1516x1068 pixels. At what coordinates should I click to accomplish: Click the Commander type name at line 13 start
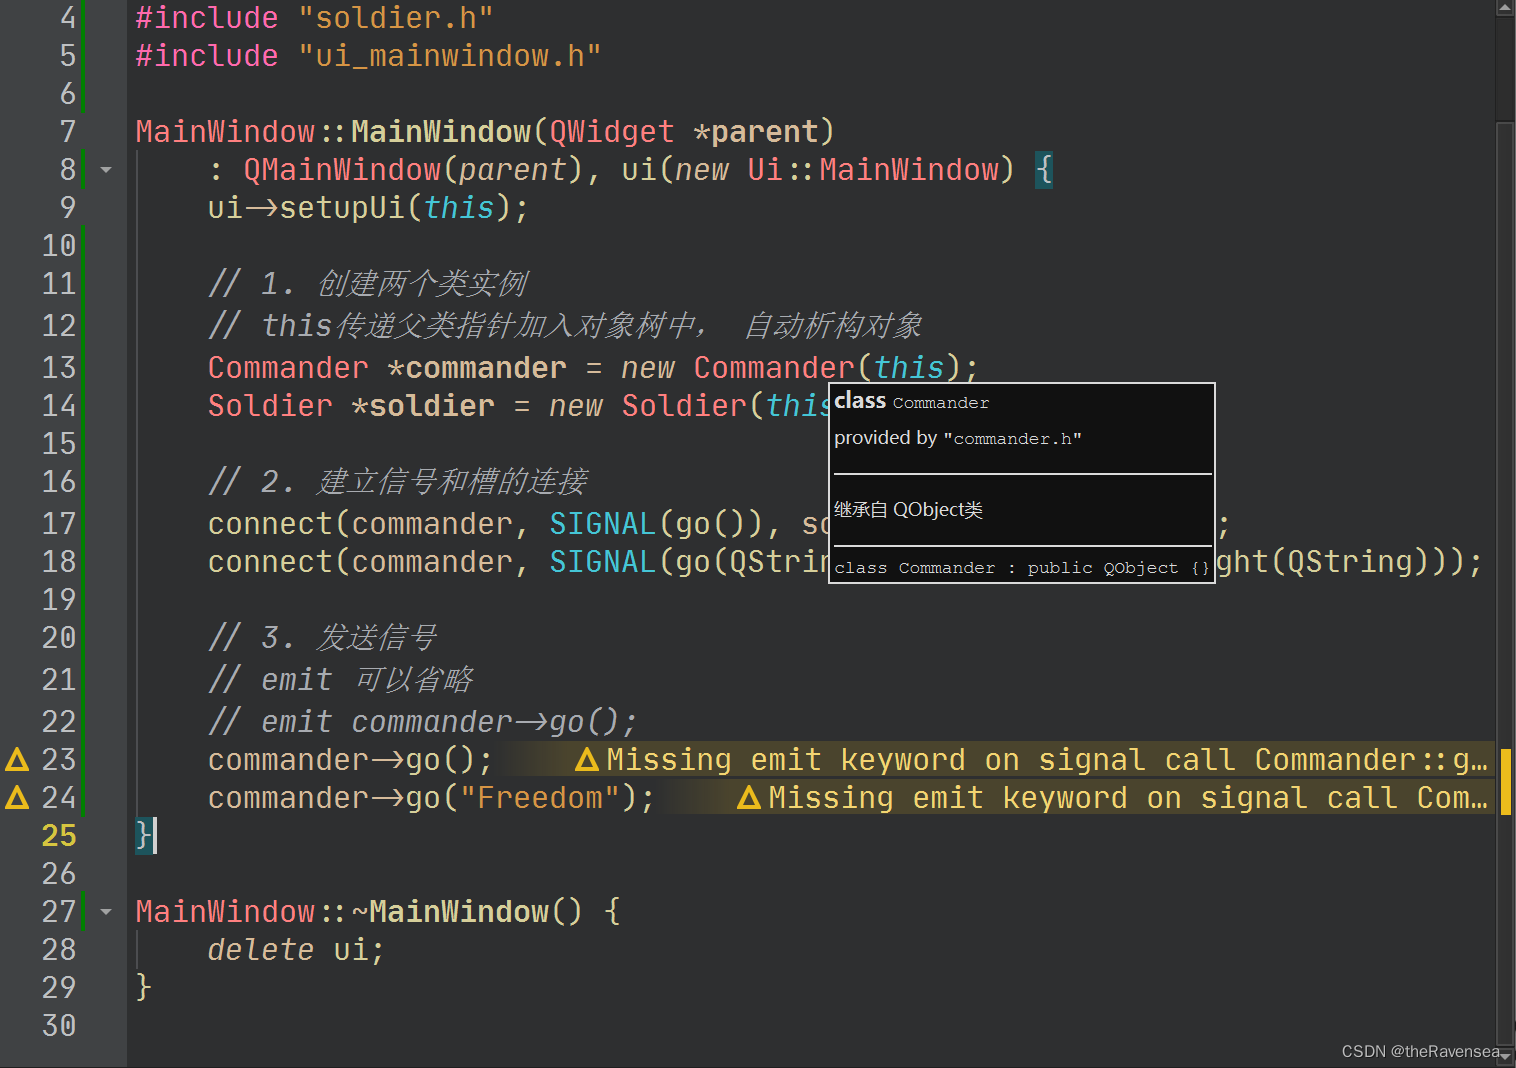click(x=288, y=368)
